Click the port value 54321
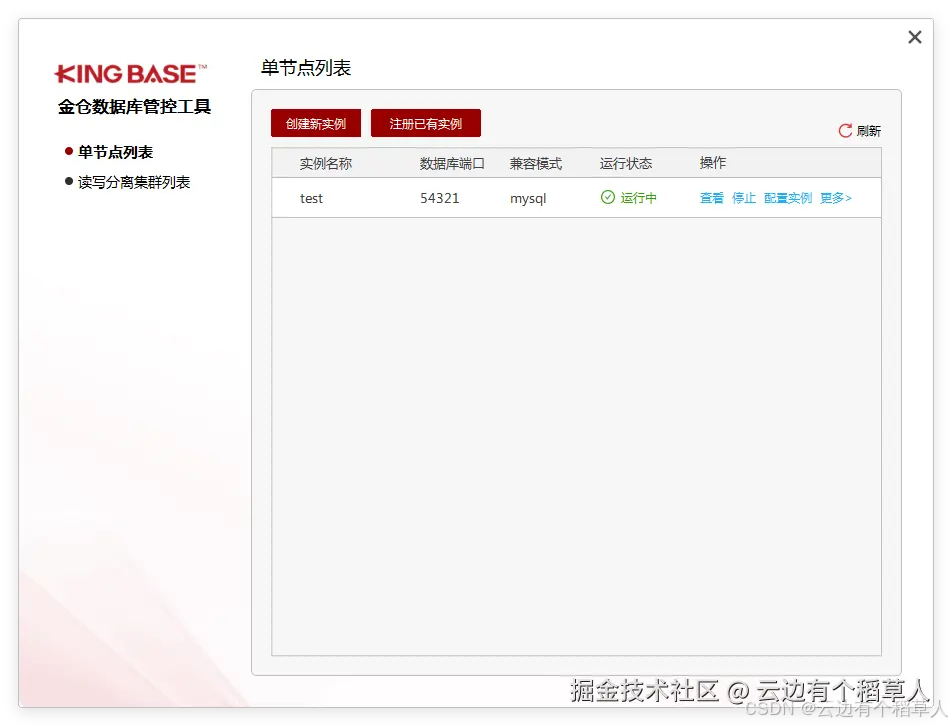 pyautogui.click(x=440, y=198)
